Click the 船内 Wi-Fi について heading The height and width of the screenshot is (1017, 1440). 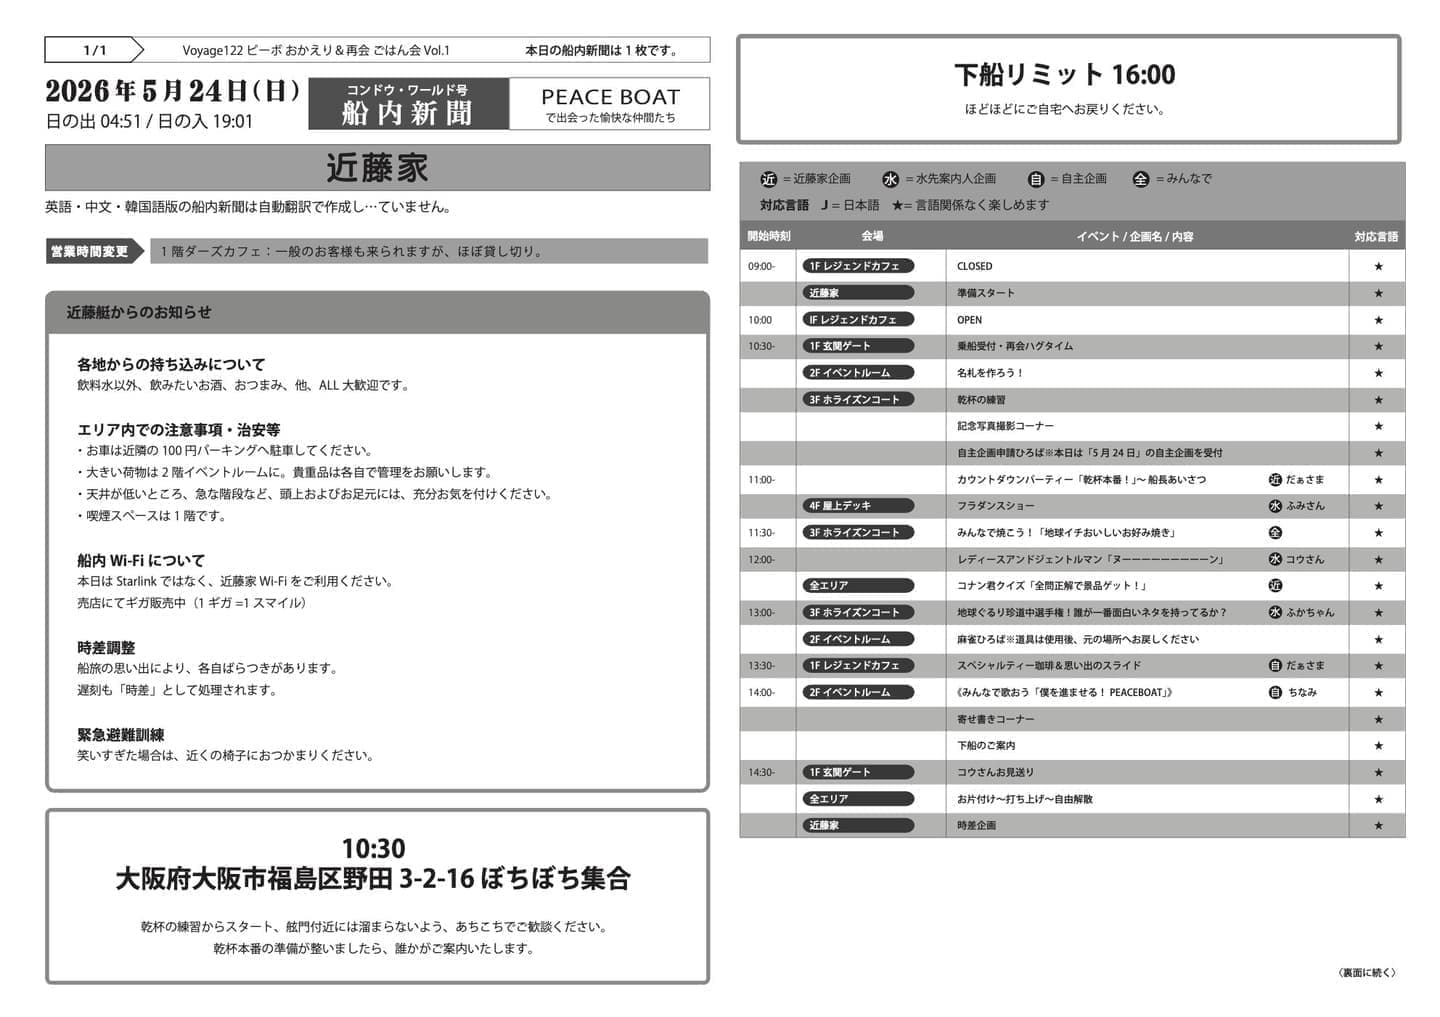coord(141,560)
